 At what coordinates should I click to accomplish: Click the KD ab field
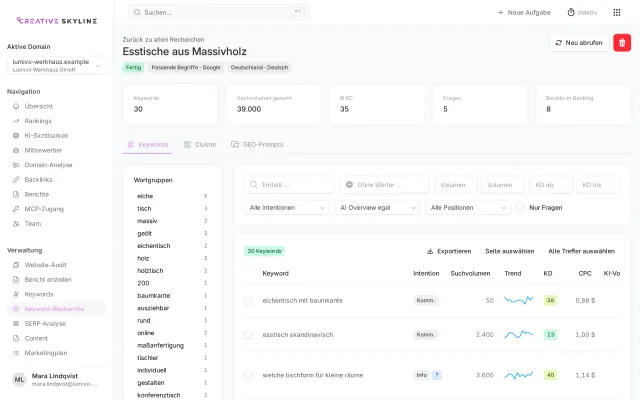[551, 185]
